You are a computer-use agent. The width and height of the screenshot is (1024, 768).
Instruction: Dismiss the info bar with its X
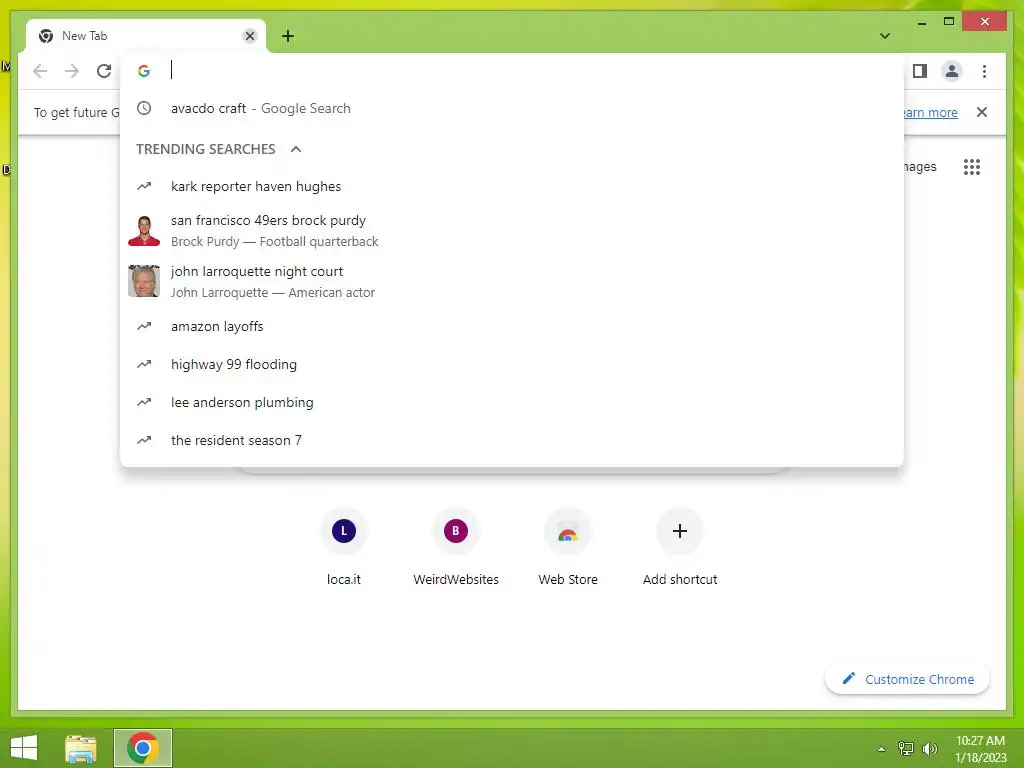pyautogui.click(x=982, y=112)
